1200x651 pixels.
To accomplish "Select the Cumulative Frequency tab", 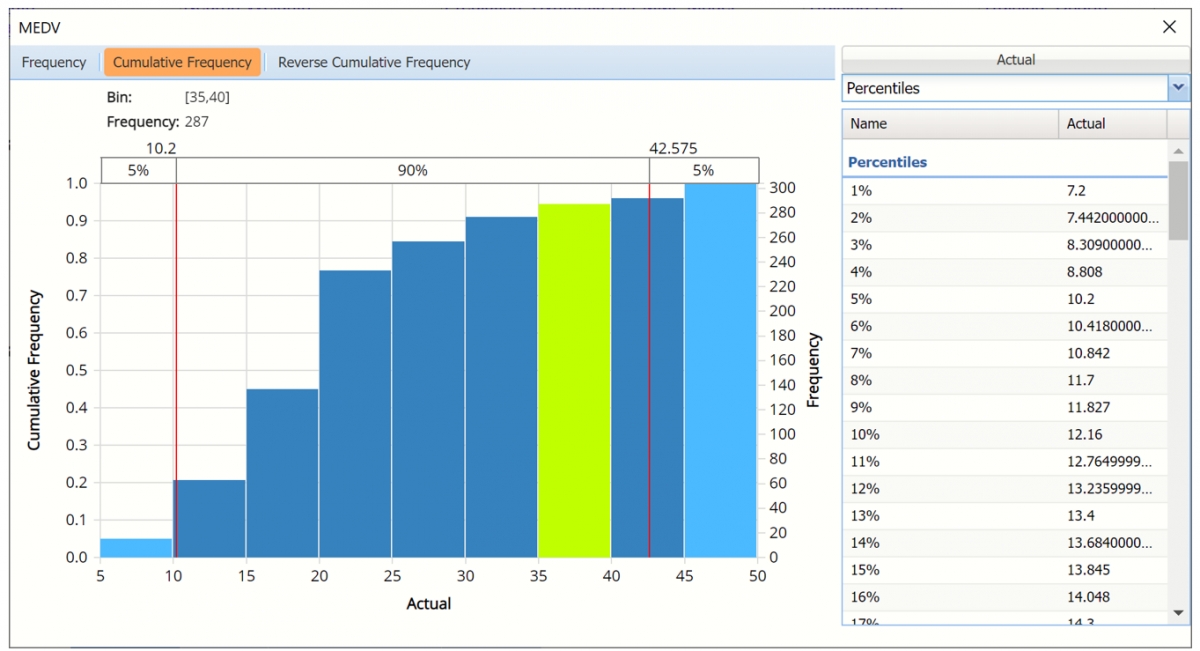I will [182, 62].
